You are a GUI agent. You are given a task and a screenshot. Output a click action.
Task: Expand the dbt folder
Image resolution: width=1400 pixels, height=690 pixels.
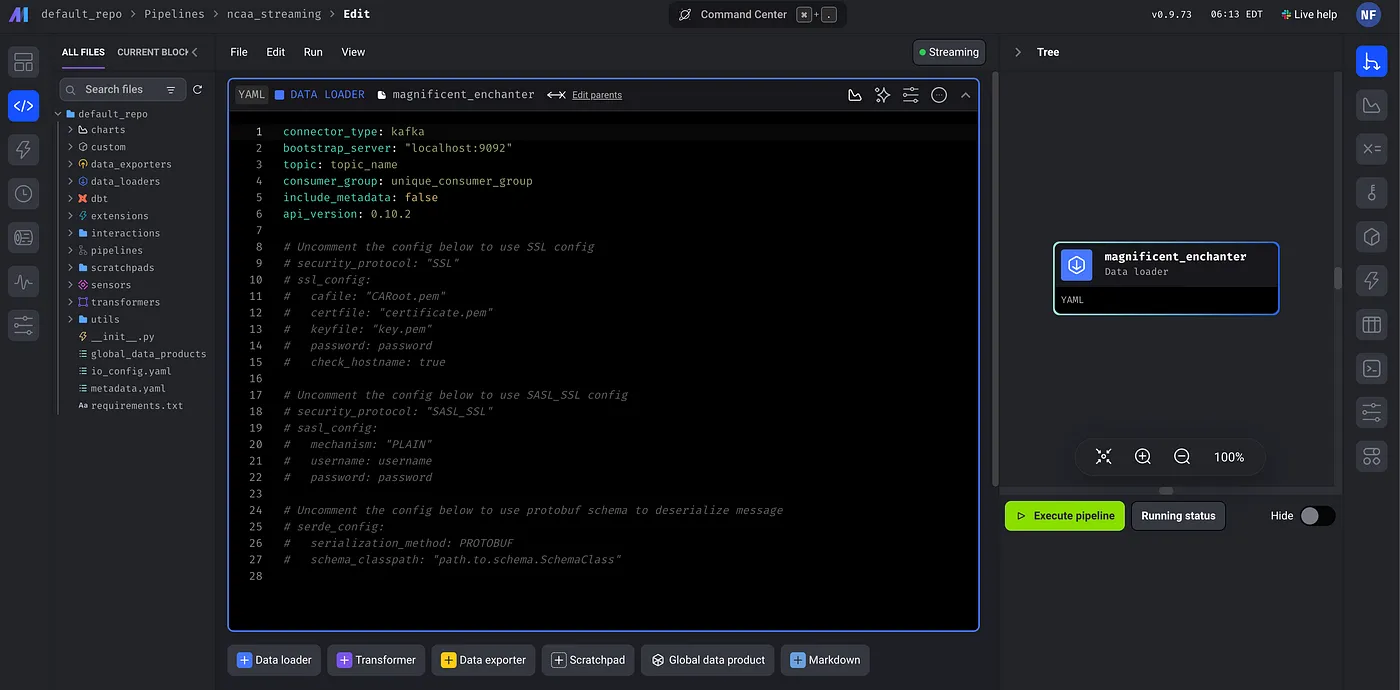point(70,198)
